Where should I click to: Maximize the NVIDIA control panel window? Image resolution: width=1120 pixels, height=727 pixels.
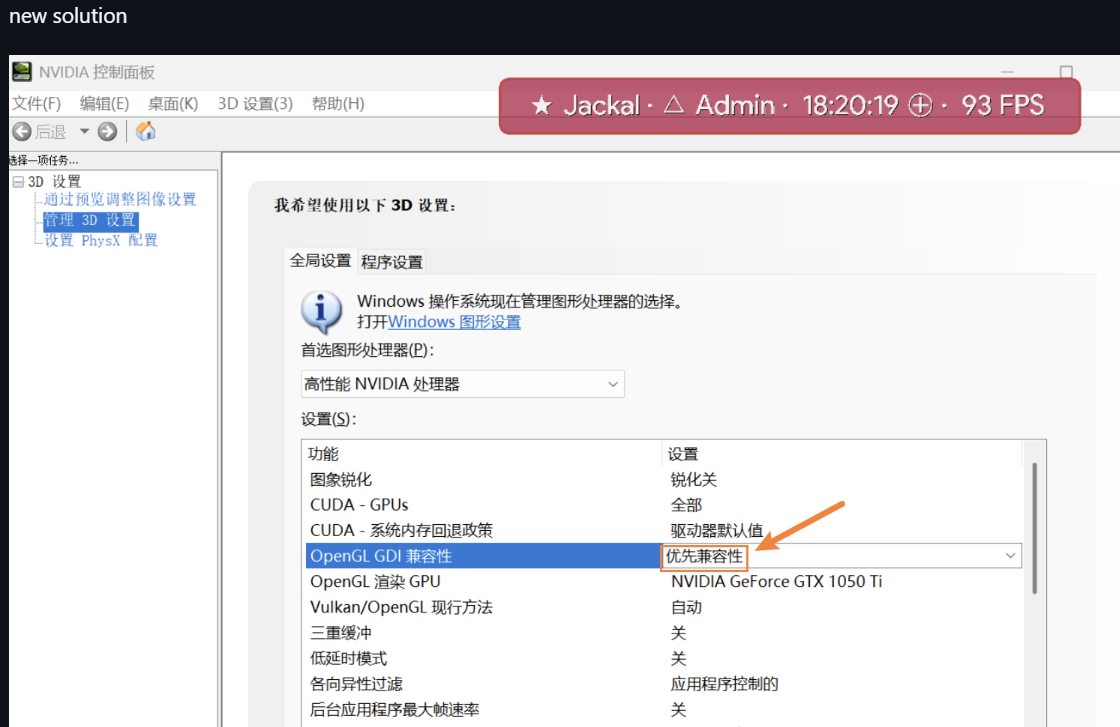[x=1066, y=72]
